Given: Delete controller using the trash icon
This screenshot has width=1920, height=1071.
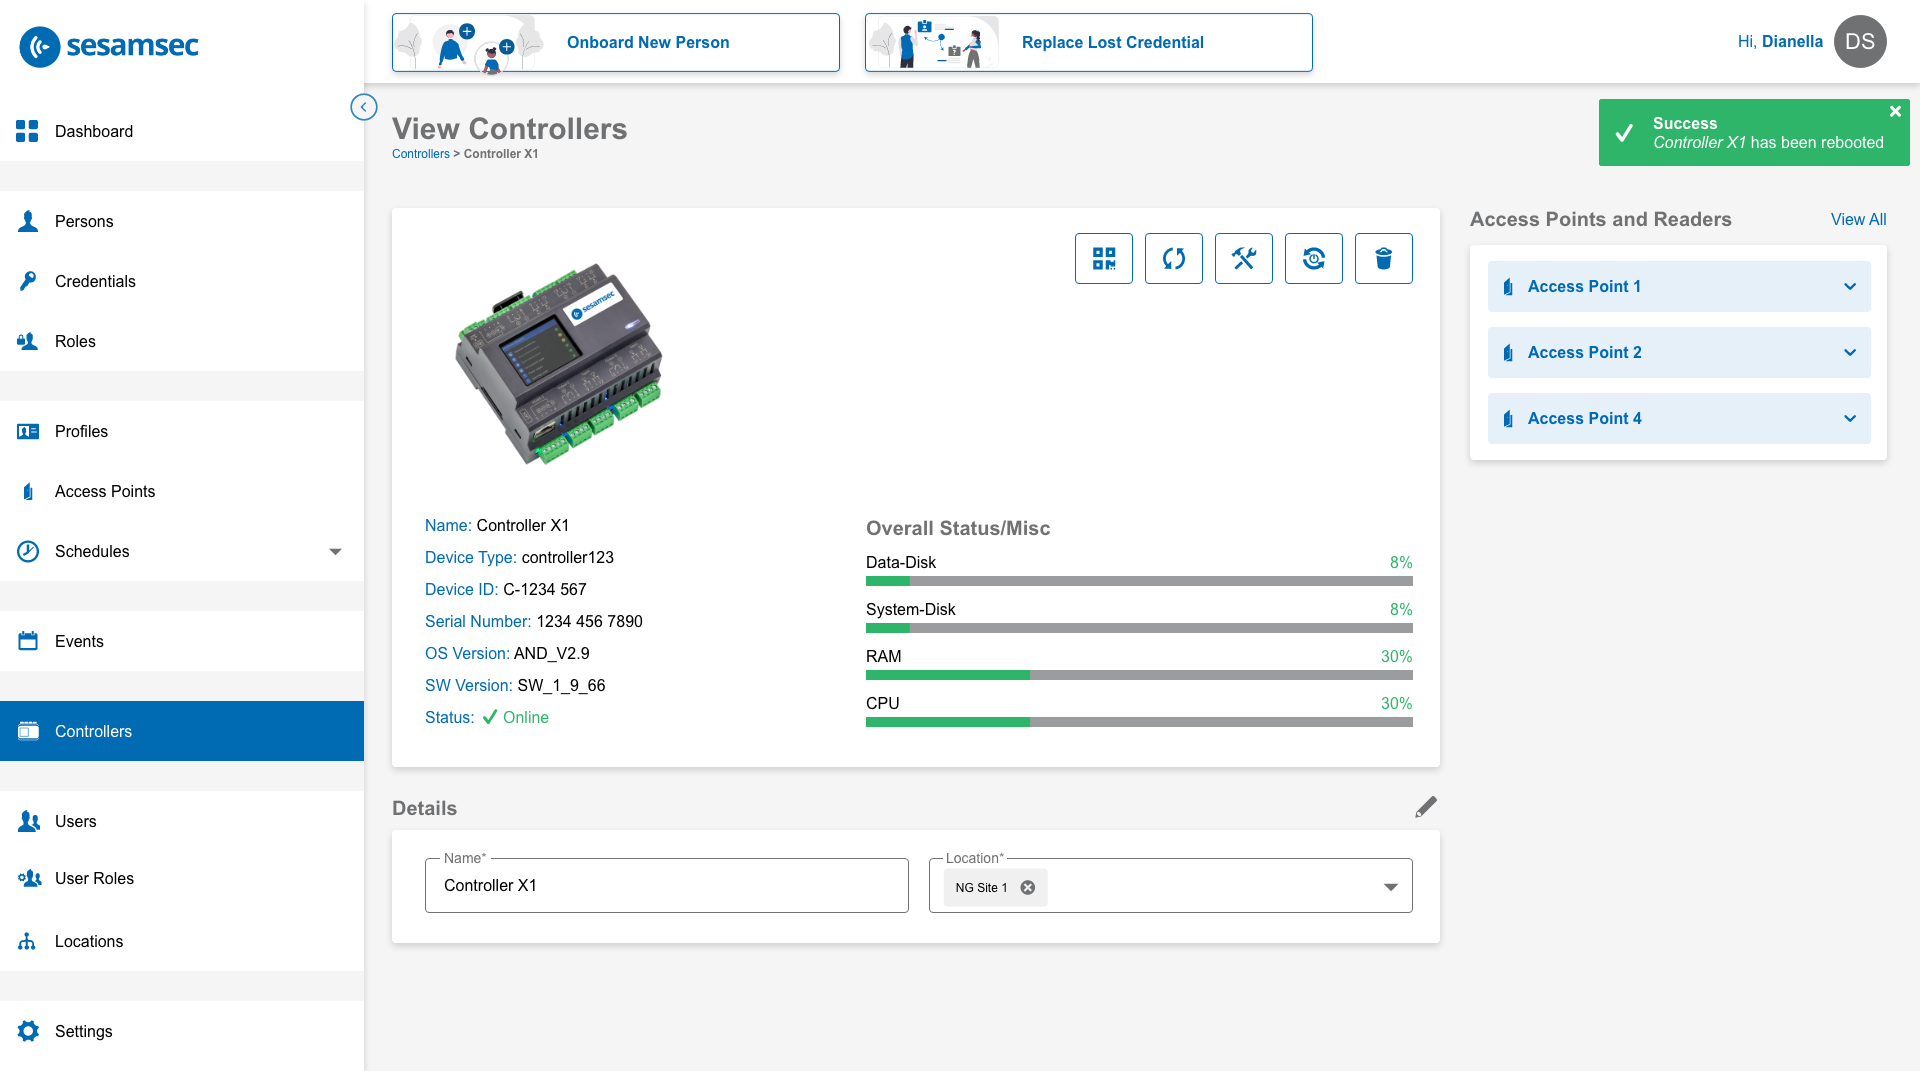Looking at the screenshot, I should [1384, 259].
